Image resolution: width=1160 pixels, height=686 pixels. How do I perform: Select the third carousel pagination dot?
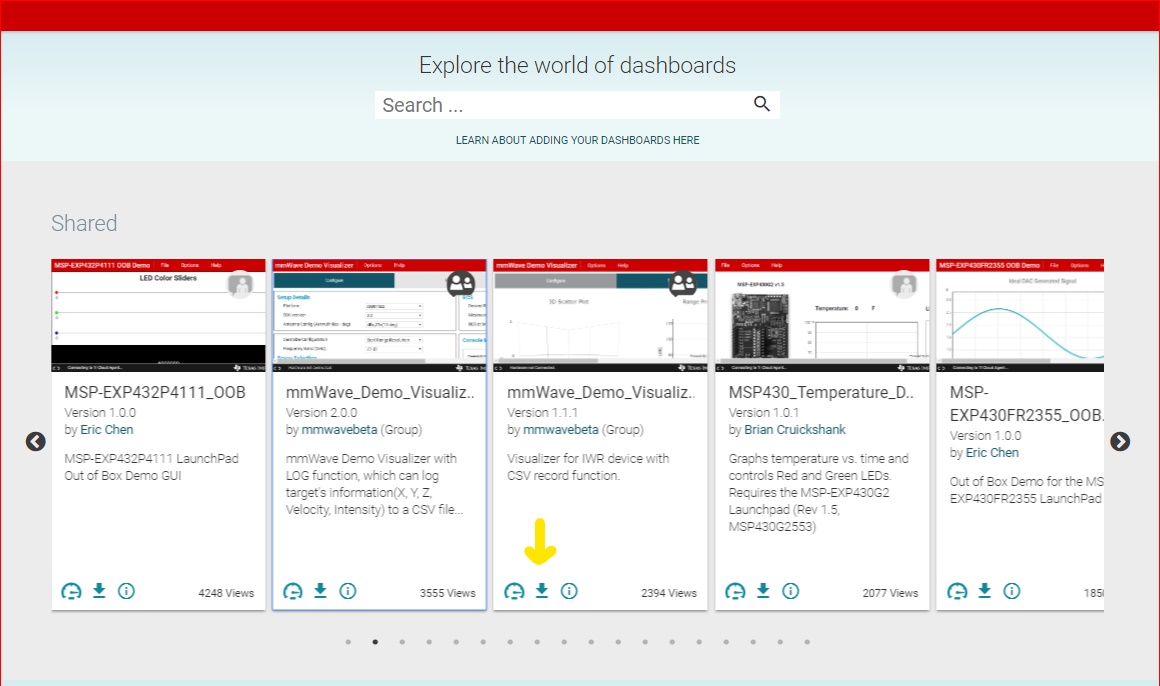(402, 642)
